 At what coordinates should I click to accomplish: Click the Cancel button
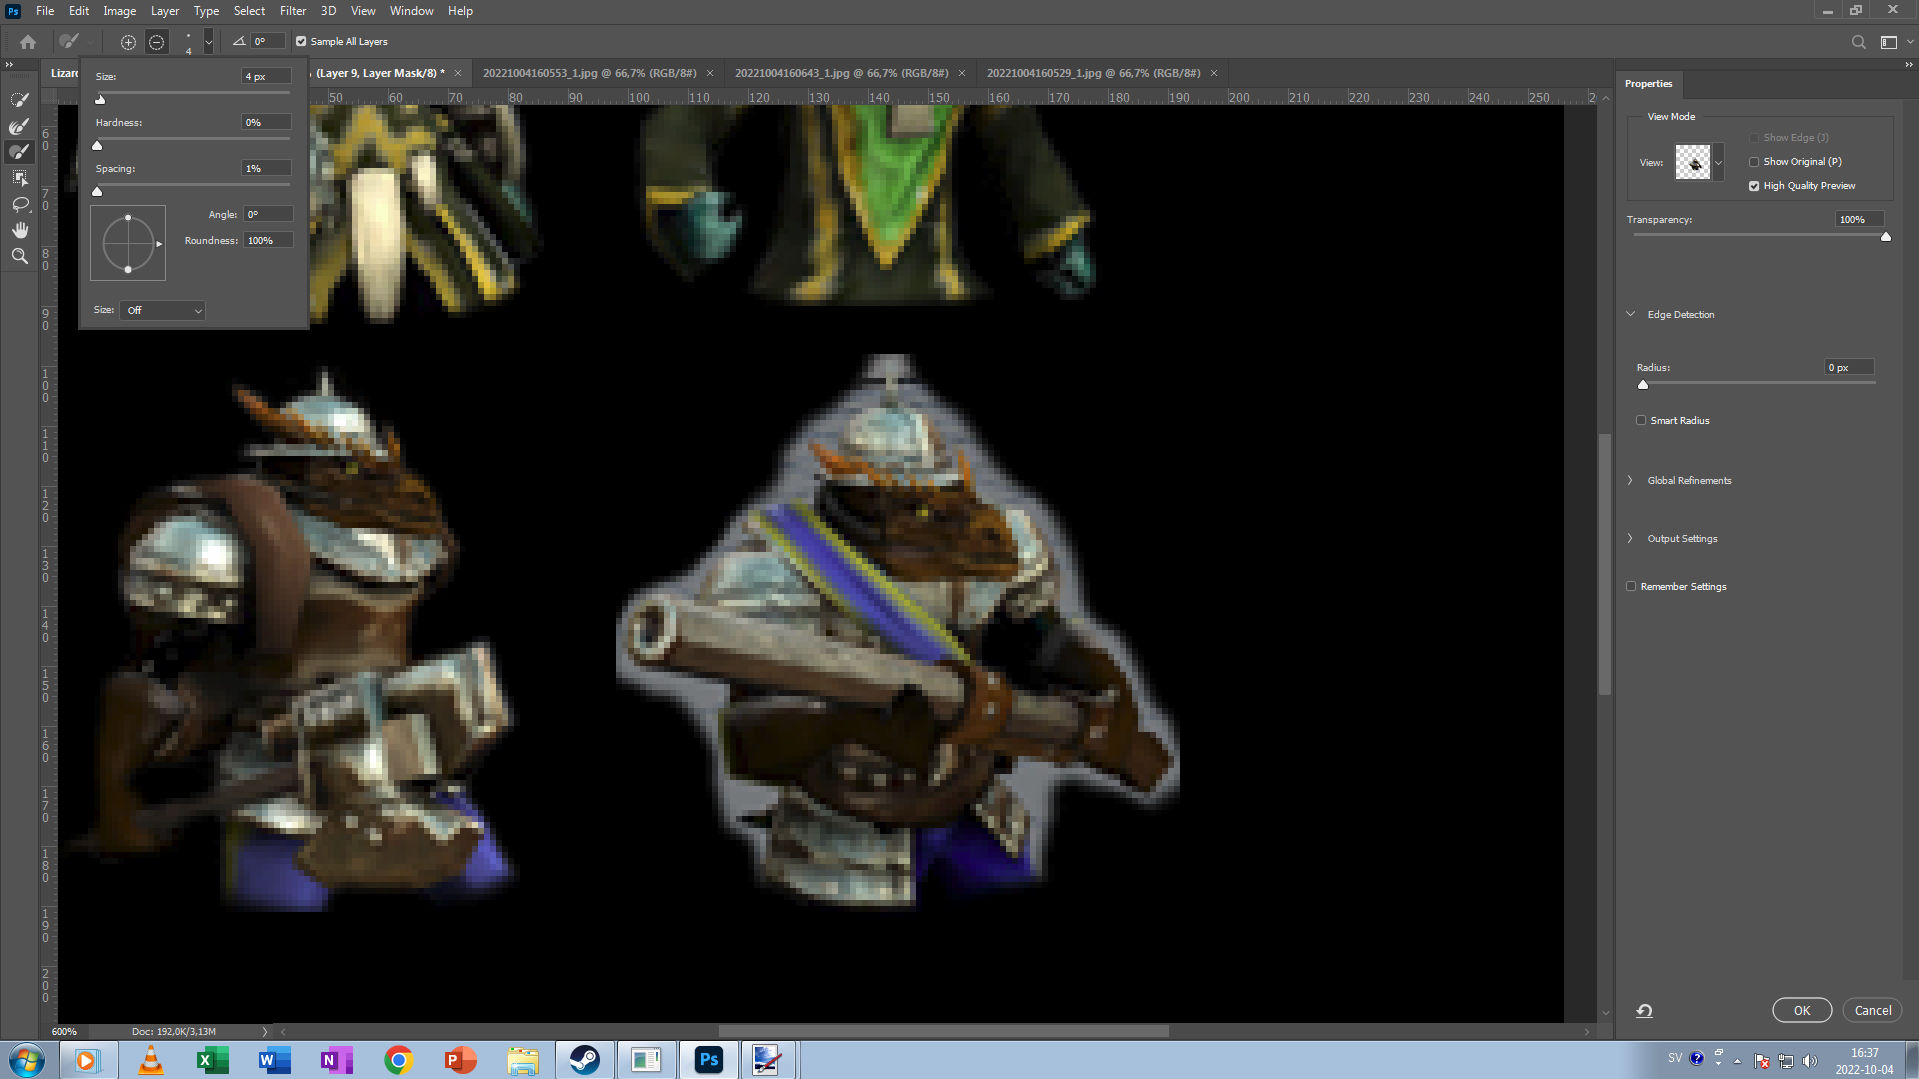coord(1873,1010)
